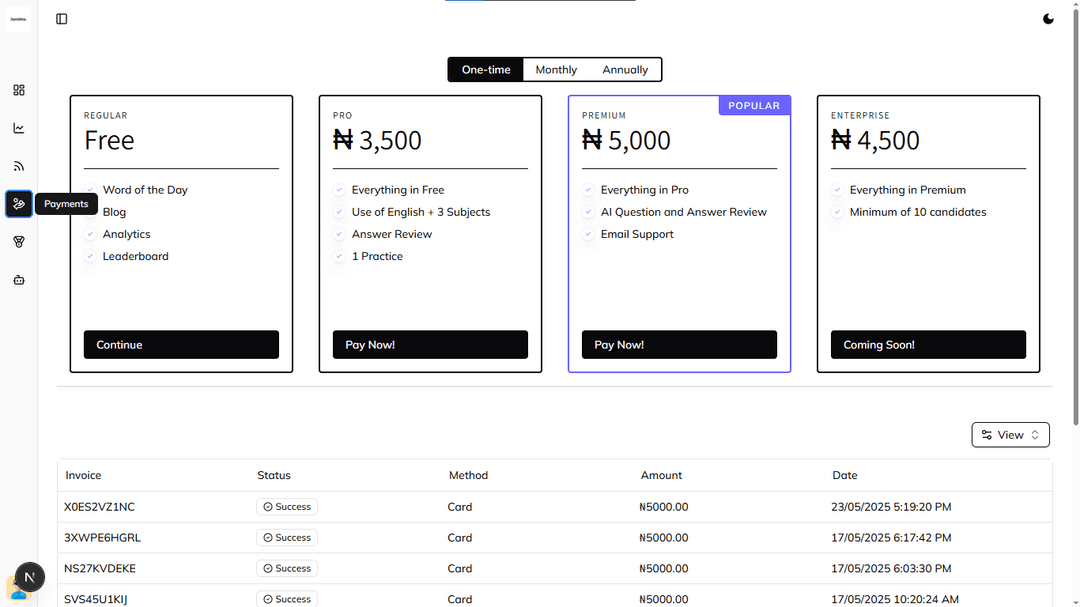The image size is (1080, 607).
Task: Toggle dark mode with the moon icon
Action: 1048,18
